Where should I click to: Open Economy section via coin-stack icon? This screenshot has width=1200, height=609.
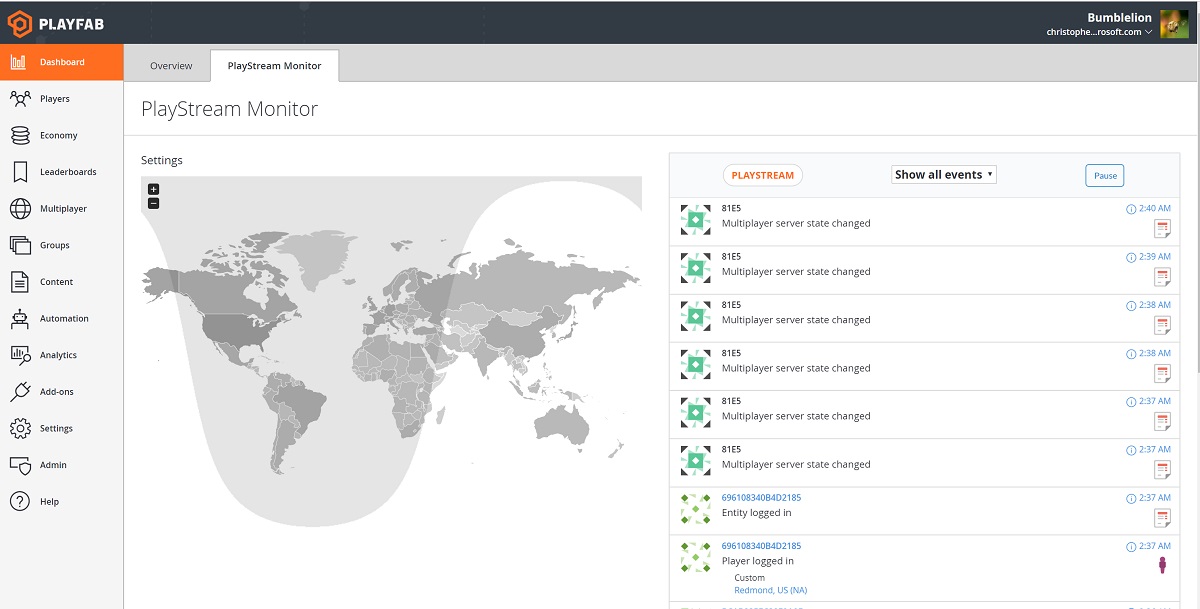pos(20,135)
